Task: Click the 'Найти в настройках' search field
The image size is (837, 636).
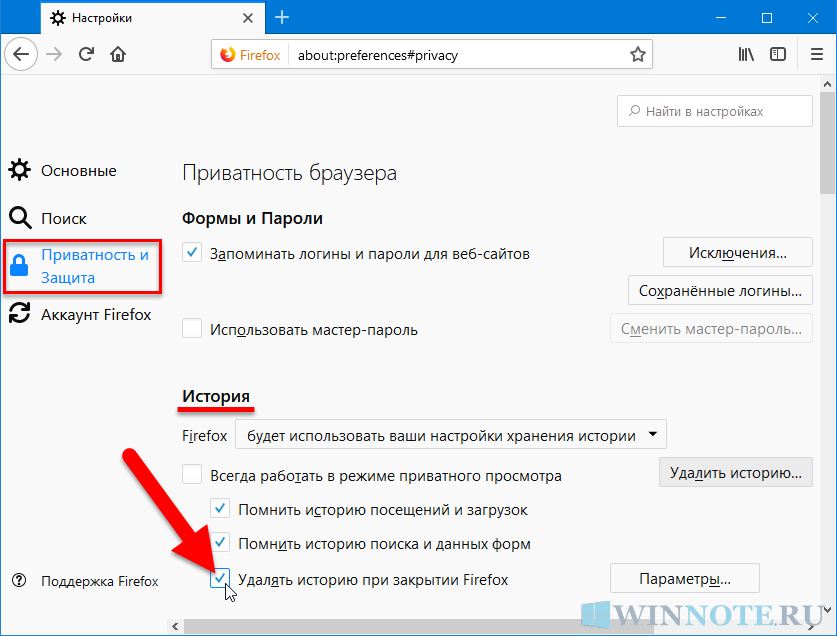Action: [715, 111]
